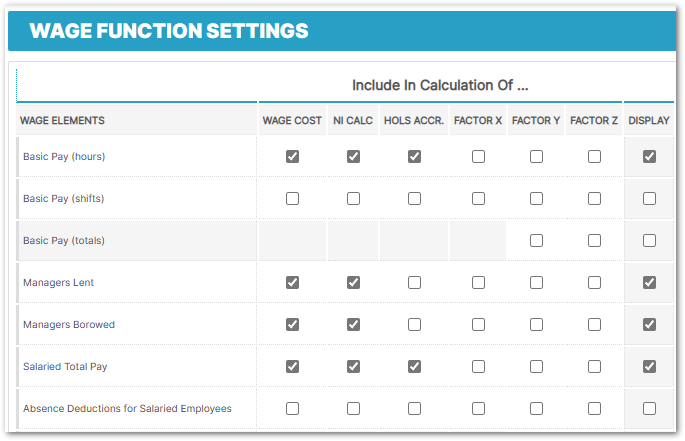
Task: Uncheck NI Calc for Managers Lent
Action: tap(353, 283)
